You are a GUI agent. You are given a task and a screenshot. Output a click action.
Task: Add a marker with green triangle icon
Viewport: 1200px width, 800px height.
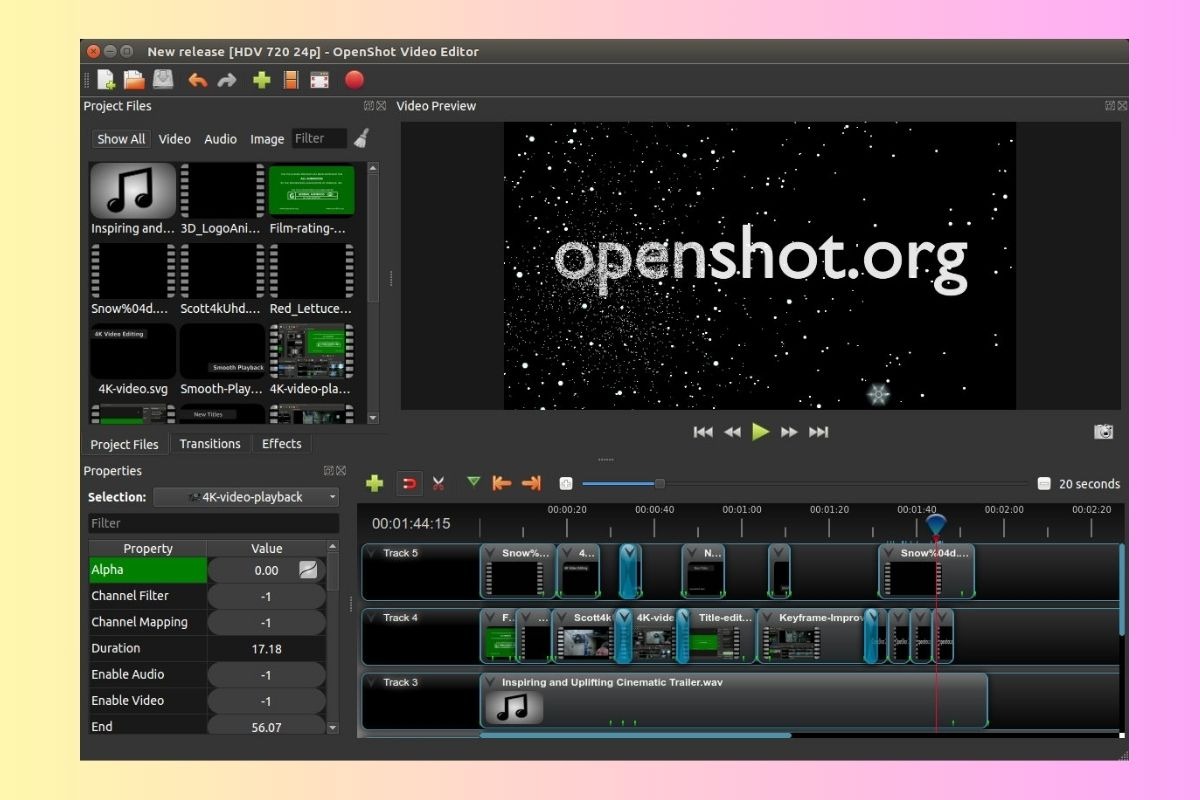[473, 482]
